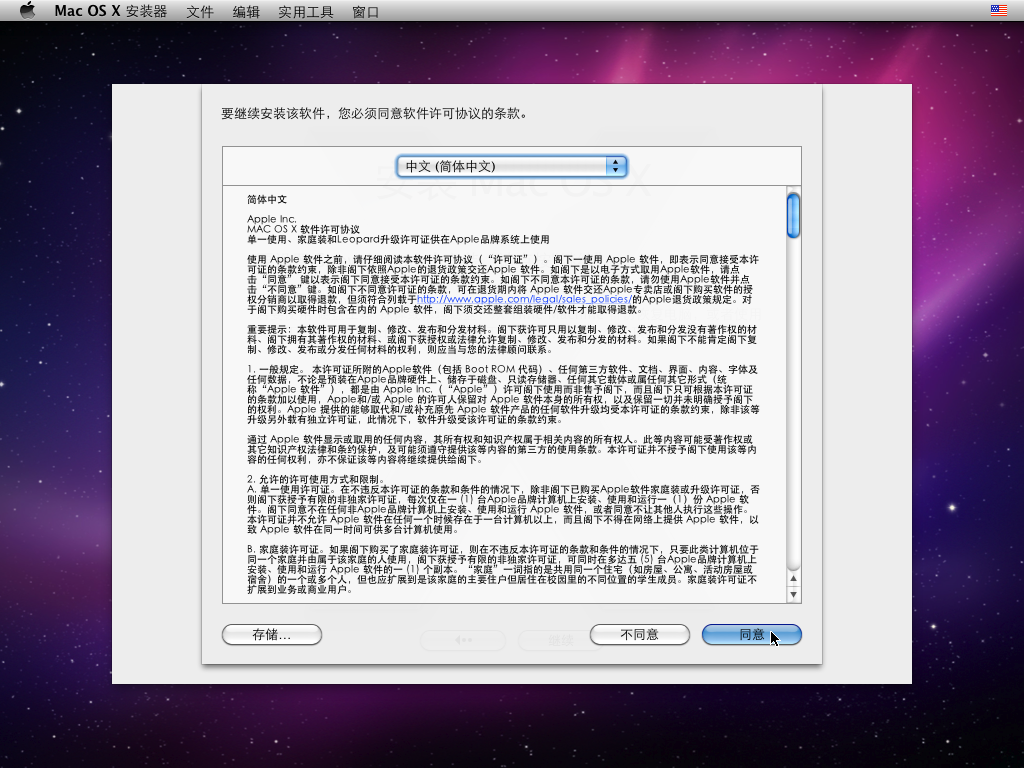This screenshot has width=1024, height=768.
Task: Click the 2. 允许的许可使用方式和限制 heading
Action: pos(316,479)
